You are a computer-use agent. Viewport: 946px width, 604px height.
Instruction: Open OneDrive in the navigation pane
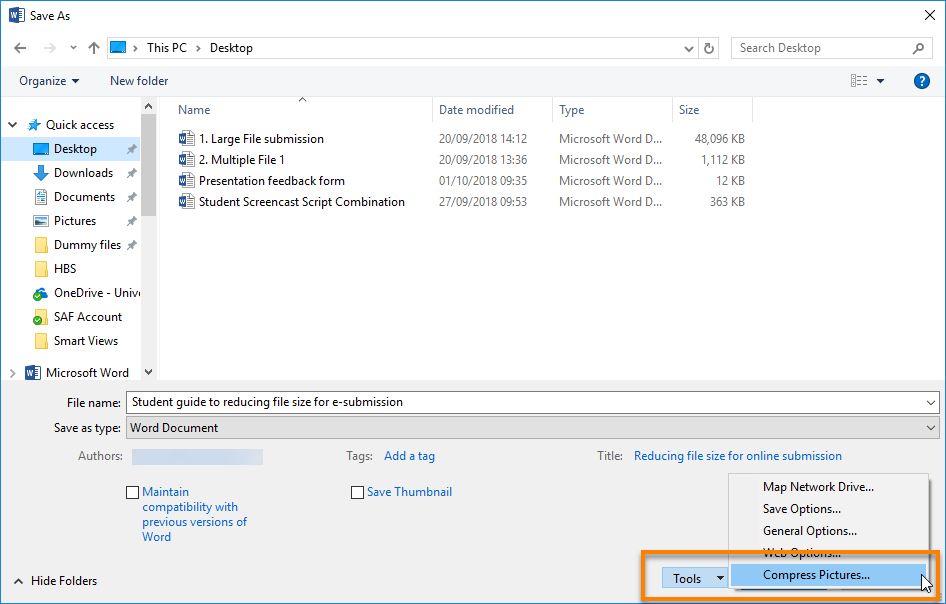[96, 293]
